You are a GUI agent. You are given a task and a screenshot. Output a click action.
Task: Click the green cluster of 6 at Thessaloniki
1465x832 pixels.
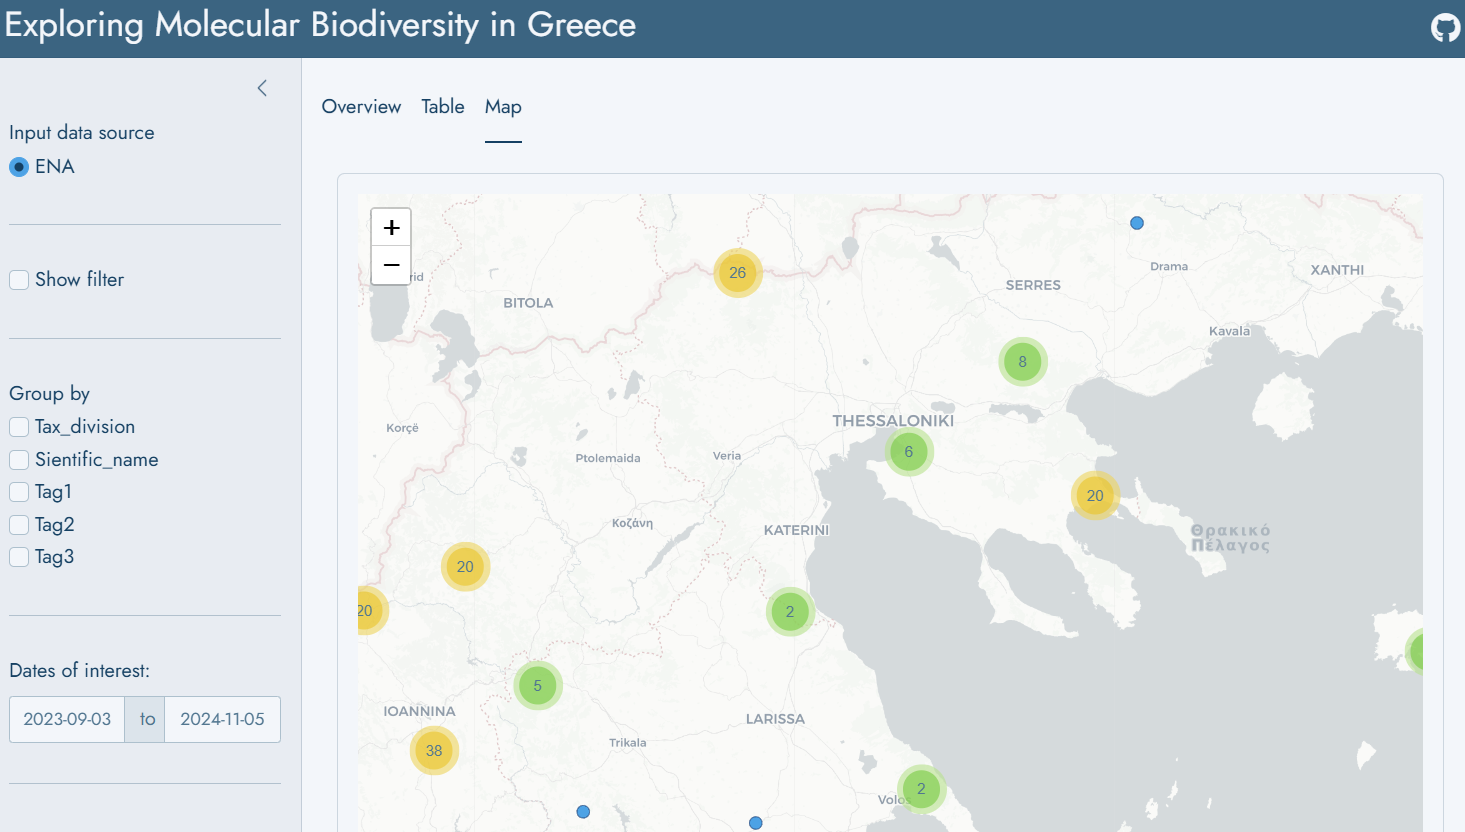[x=909, y=452]
